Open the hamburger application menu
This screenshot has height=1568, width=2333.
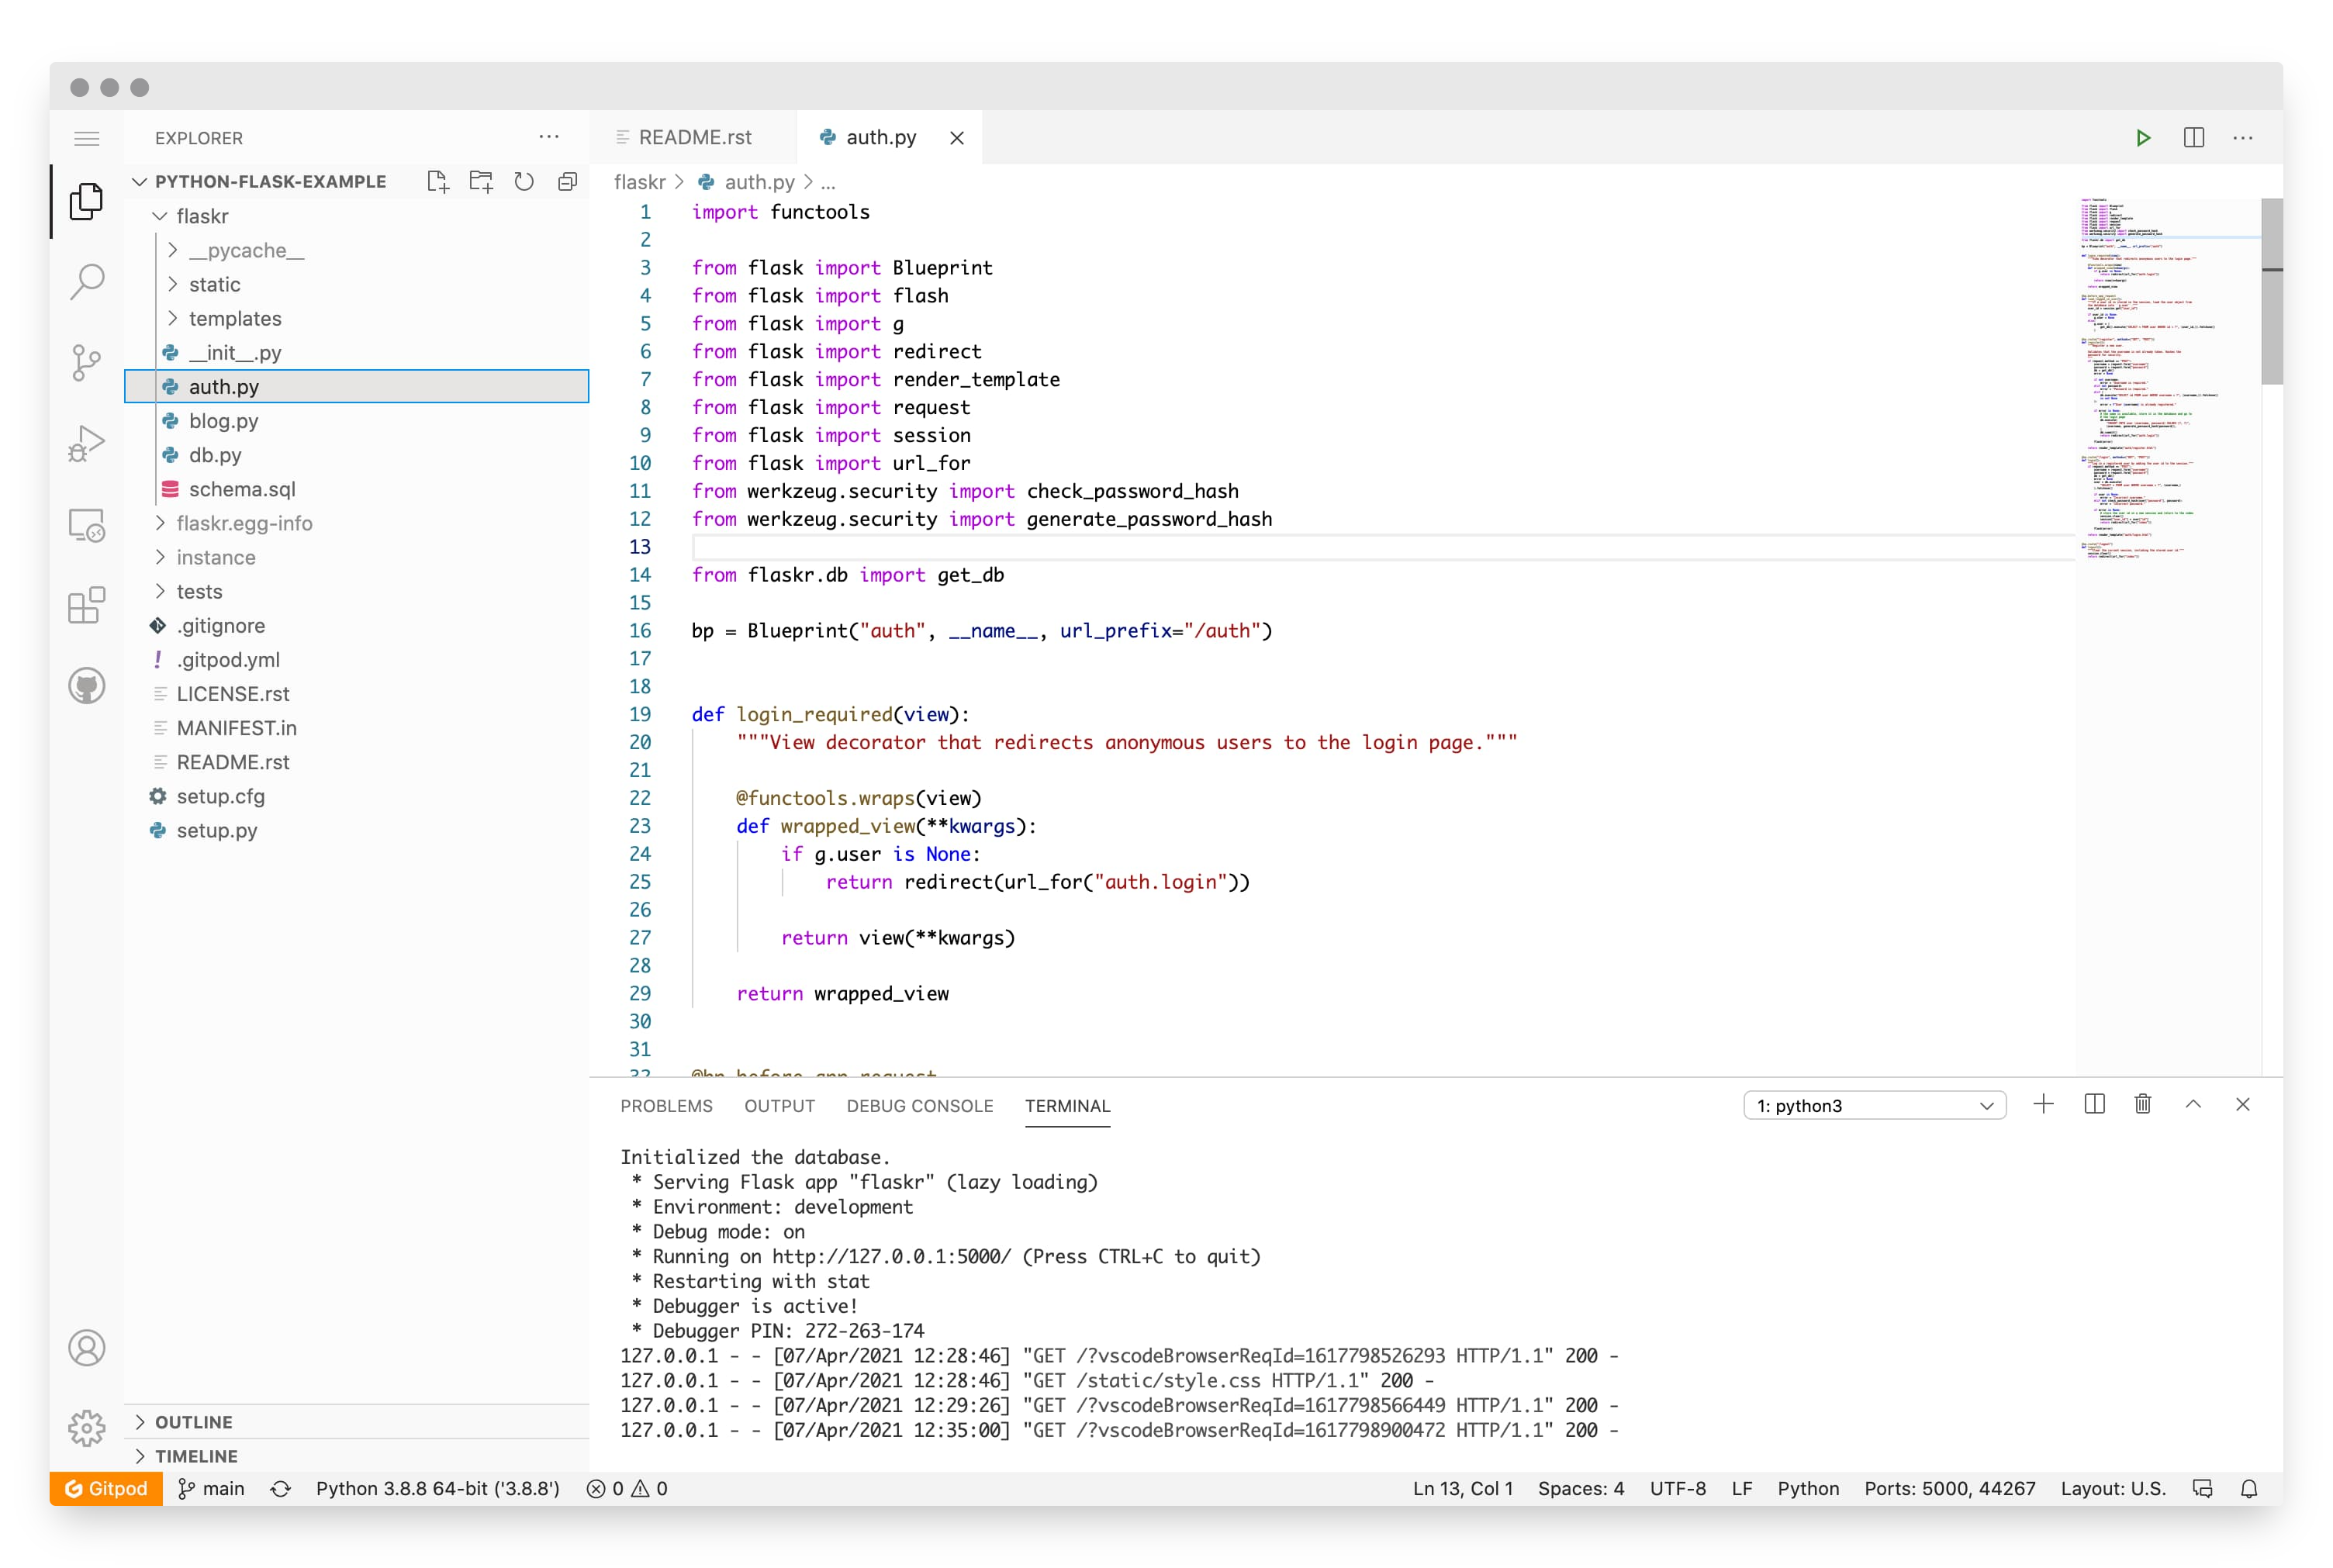[x=87, y=138]
